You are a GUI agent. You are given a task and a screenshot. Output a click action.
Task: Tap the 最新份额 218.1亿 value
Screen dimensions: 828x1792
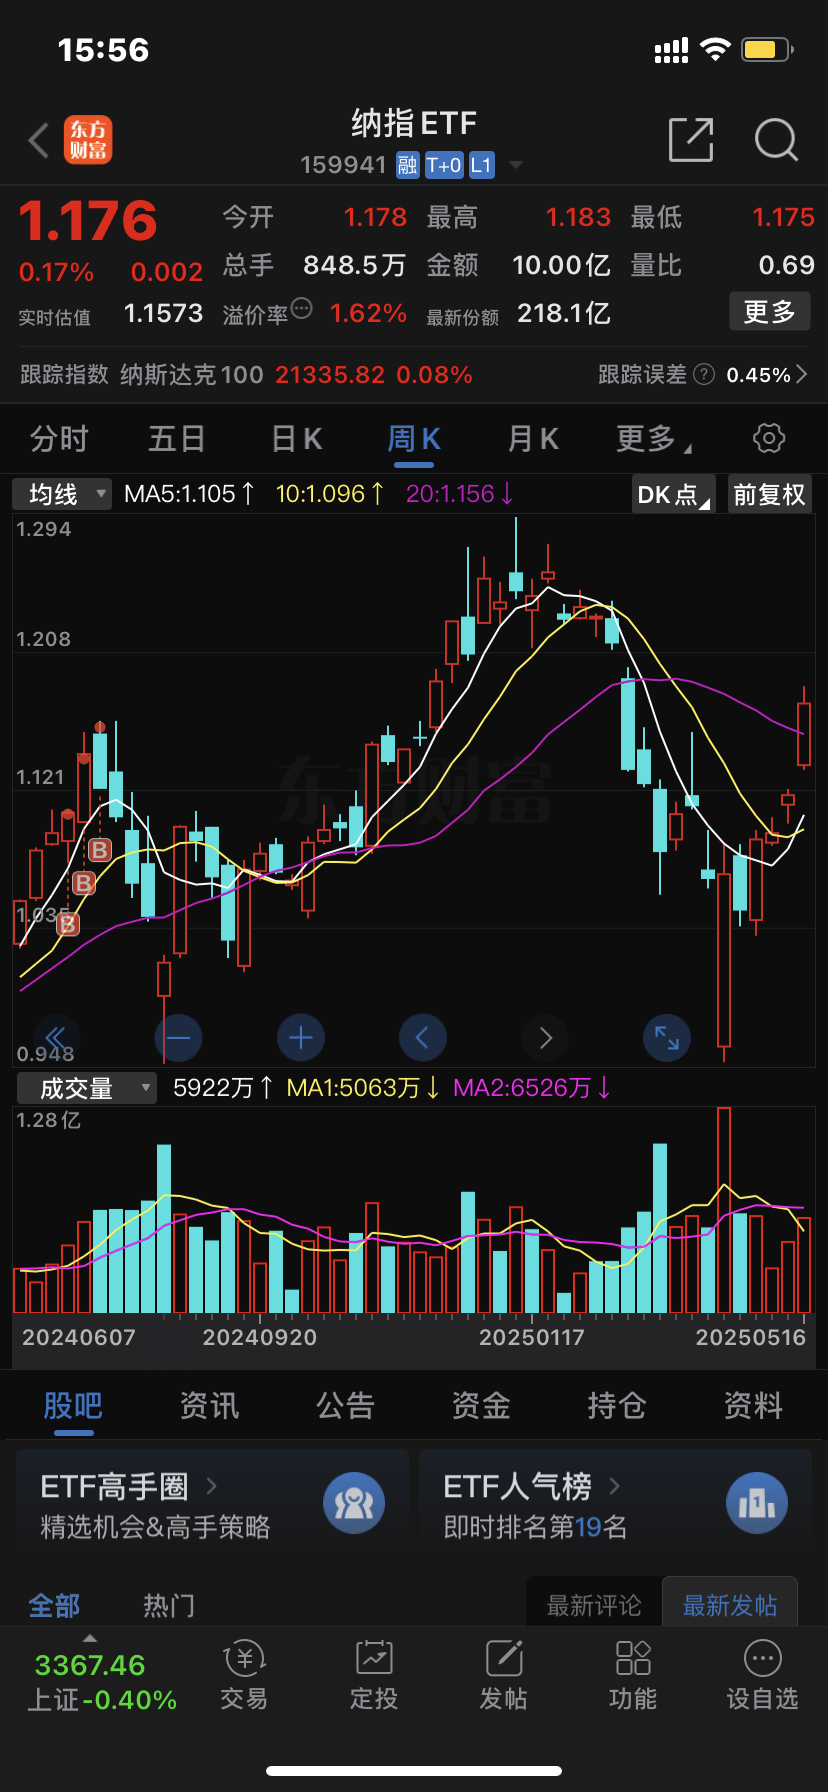click(563, 314)
